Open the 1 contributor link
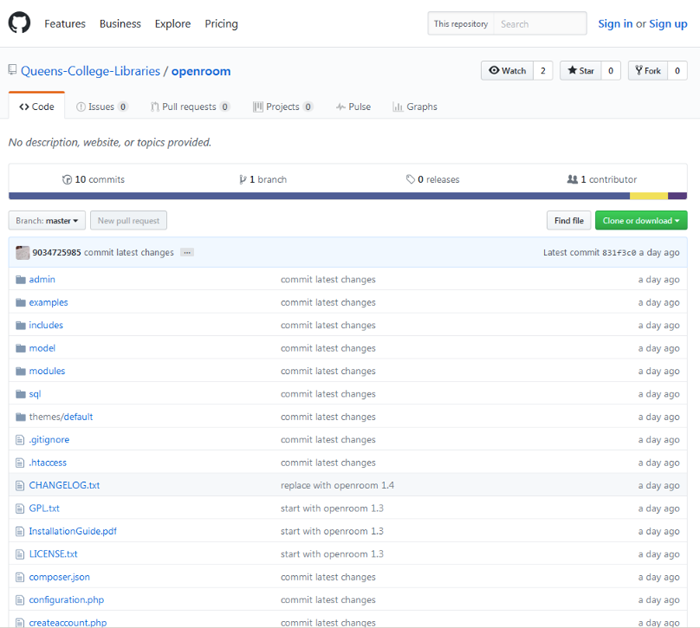 (x=602, y=179)
